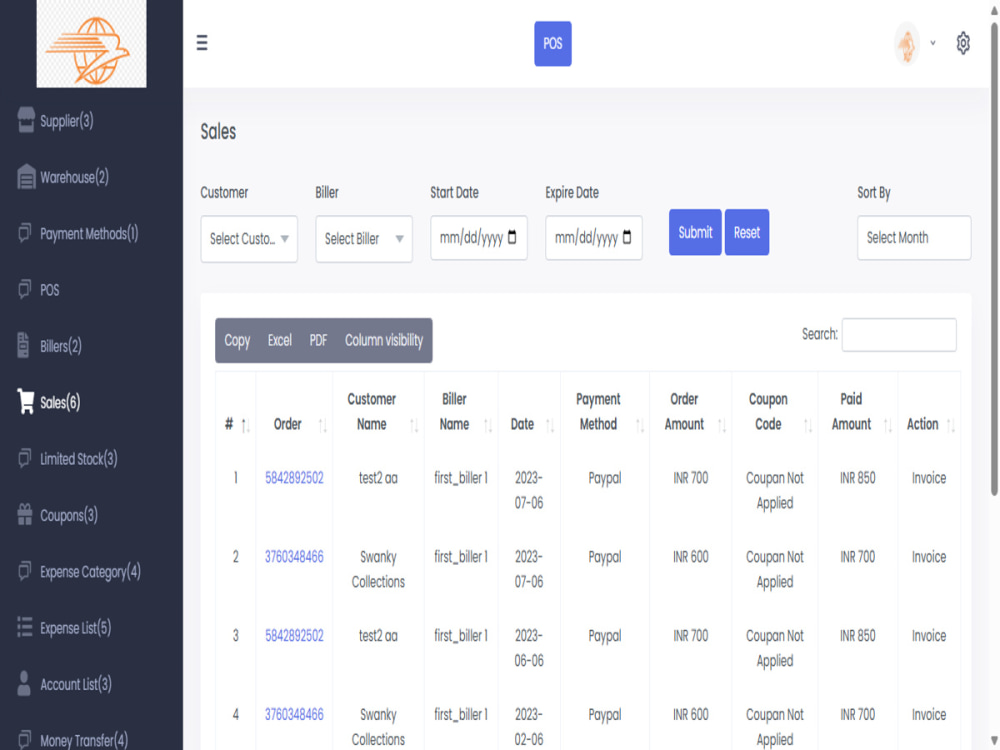Viewport: 1000px width, 750px height.
Task: Click Invoice in row 3
Action: pyautogui.click(x=929, y=636)
